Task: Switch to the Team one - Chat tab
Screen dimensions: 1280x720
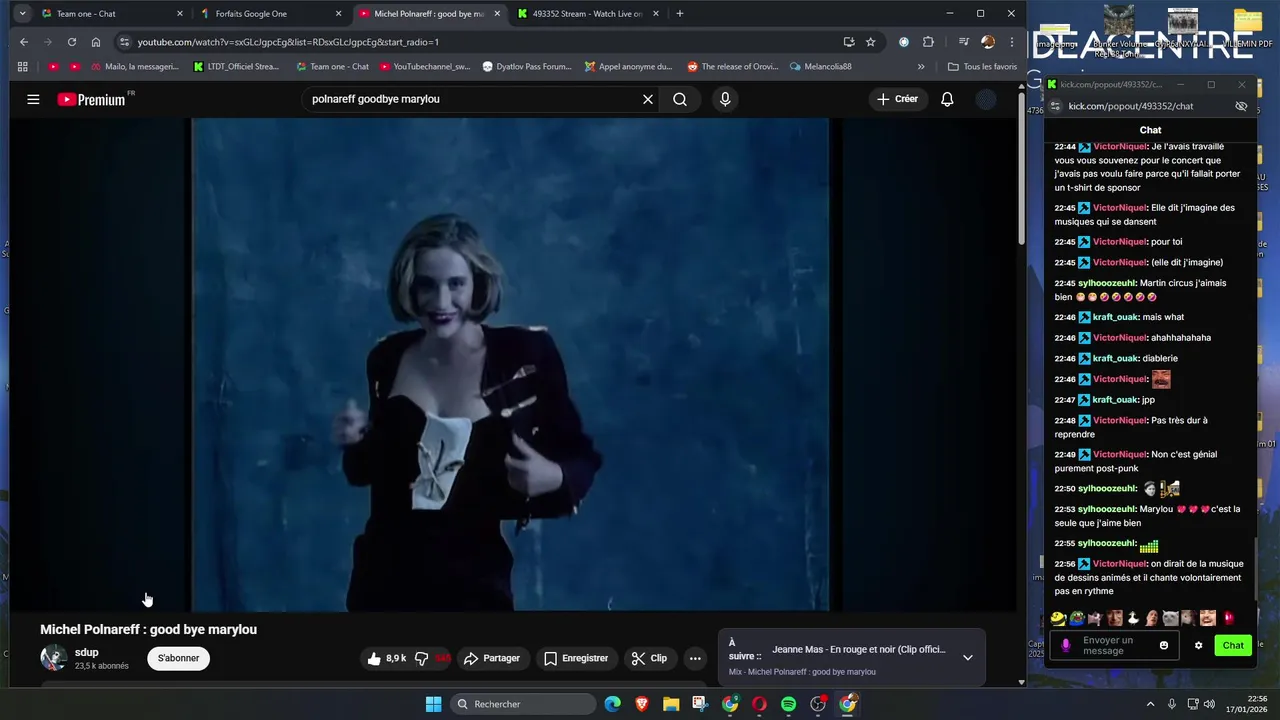Action: click(110, 14)
